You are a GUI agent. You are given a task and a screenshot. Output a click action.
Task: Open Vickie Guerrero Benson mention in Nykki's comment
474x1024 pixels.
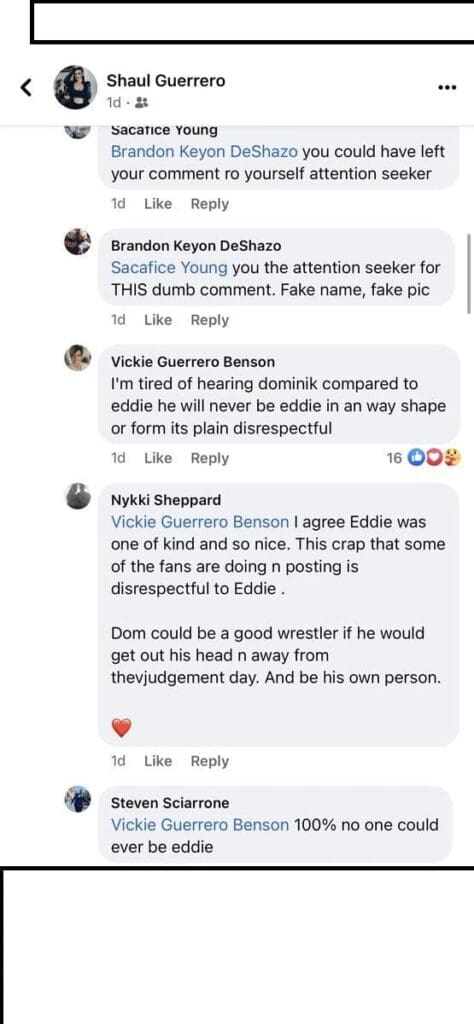tap(200, 522)
